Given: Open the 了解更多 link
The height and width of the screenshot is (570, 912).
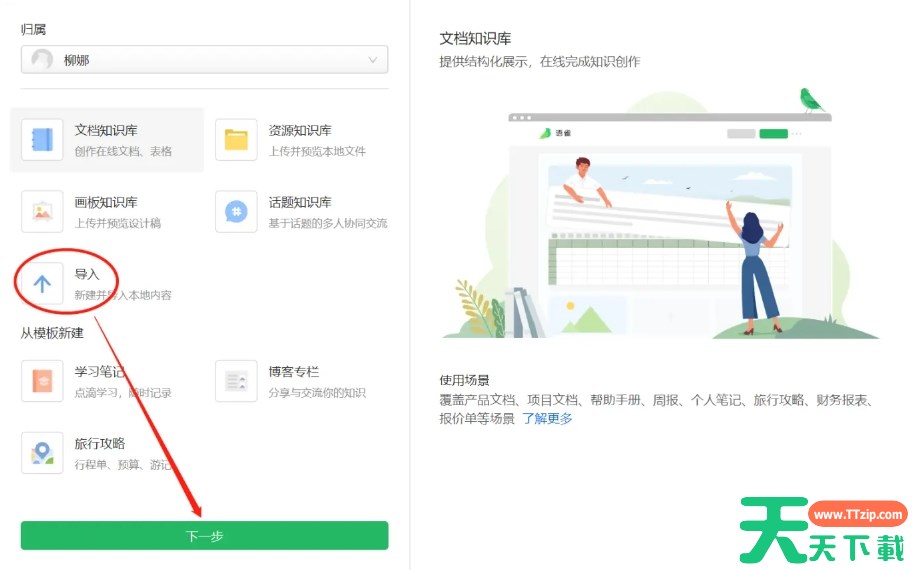Looking at the screenshot, I should pyautogui.click(x=547, y=418).
